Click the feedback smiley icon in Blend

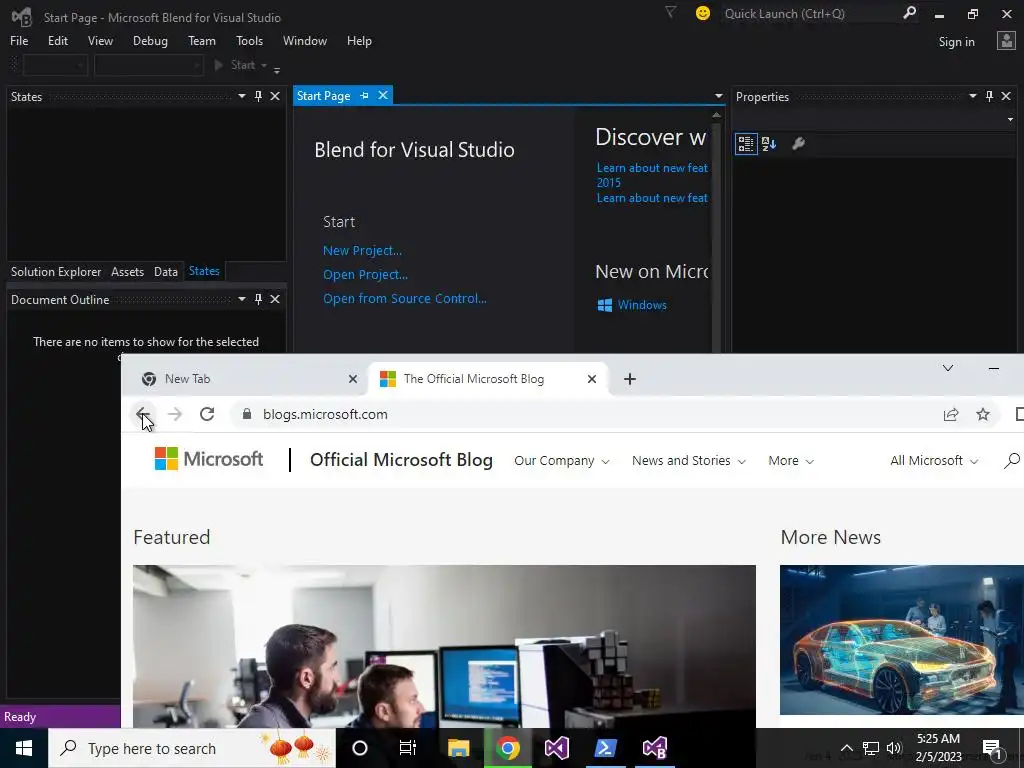tap(703, 13)
